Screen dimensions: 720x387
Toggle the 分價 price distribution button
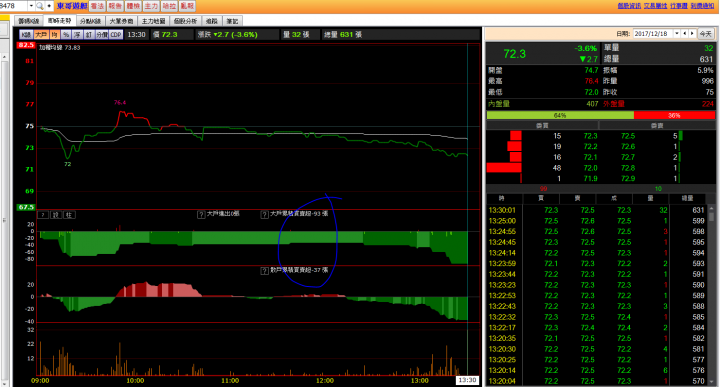click(102, 34)
